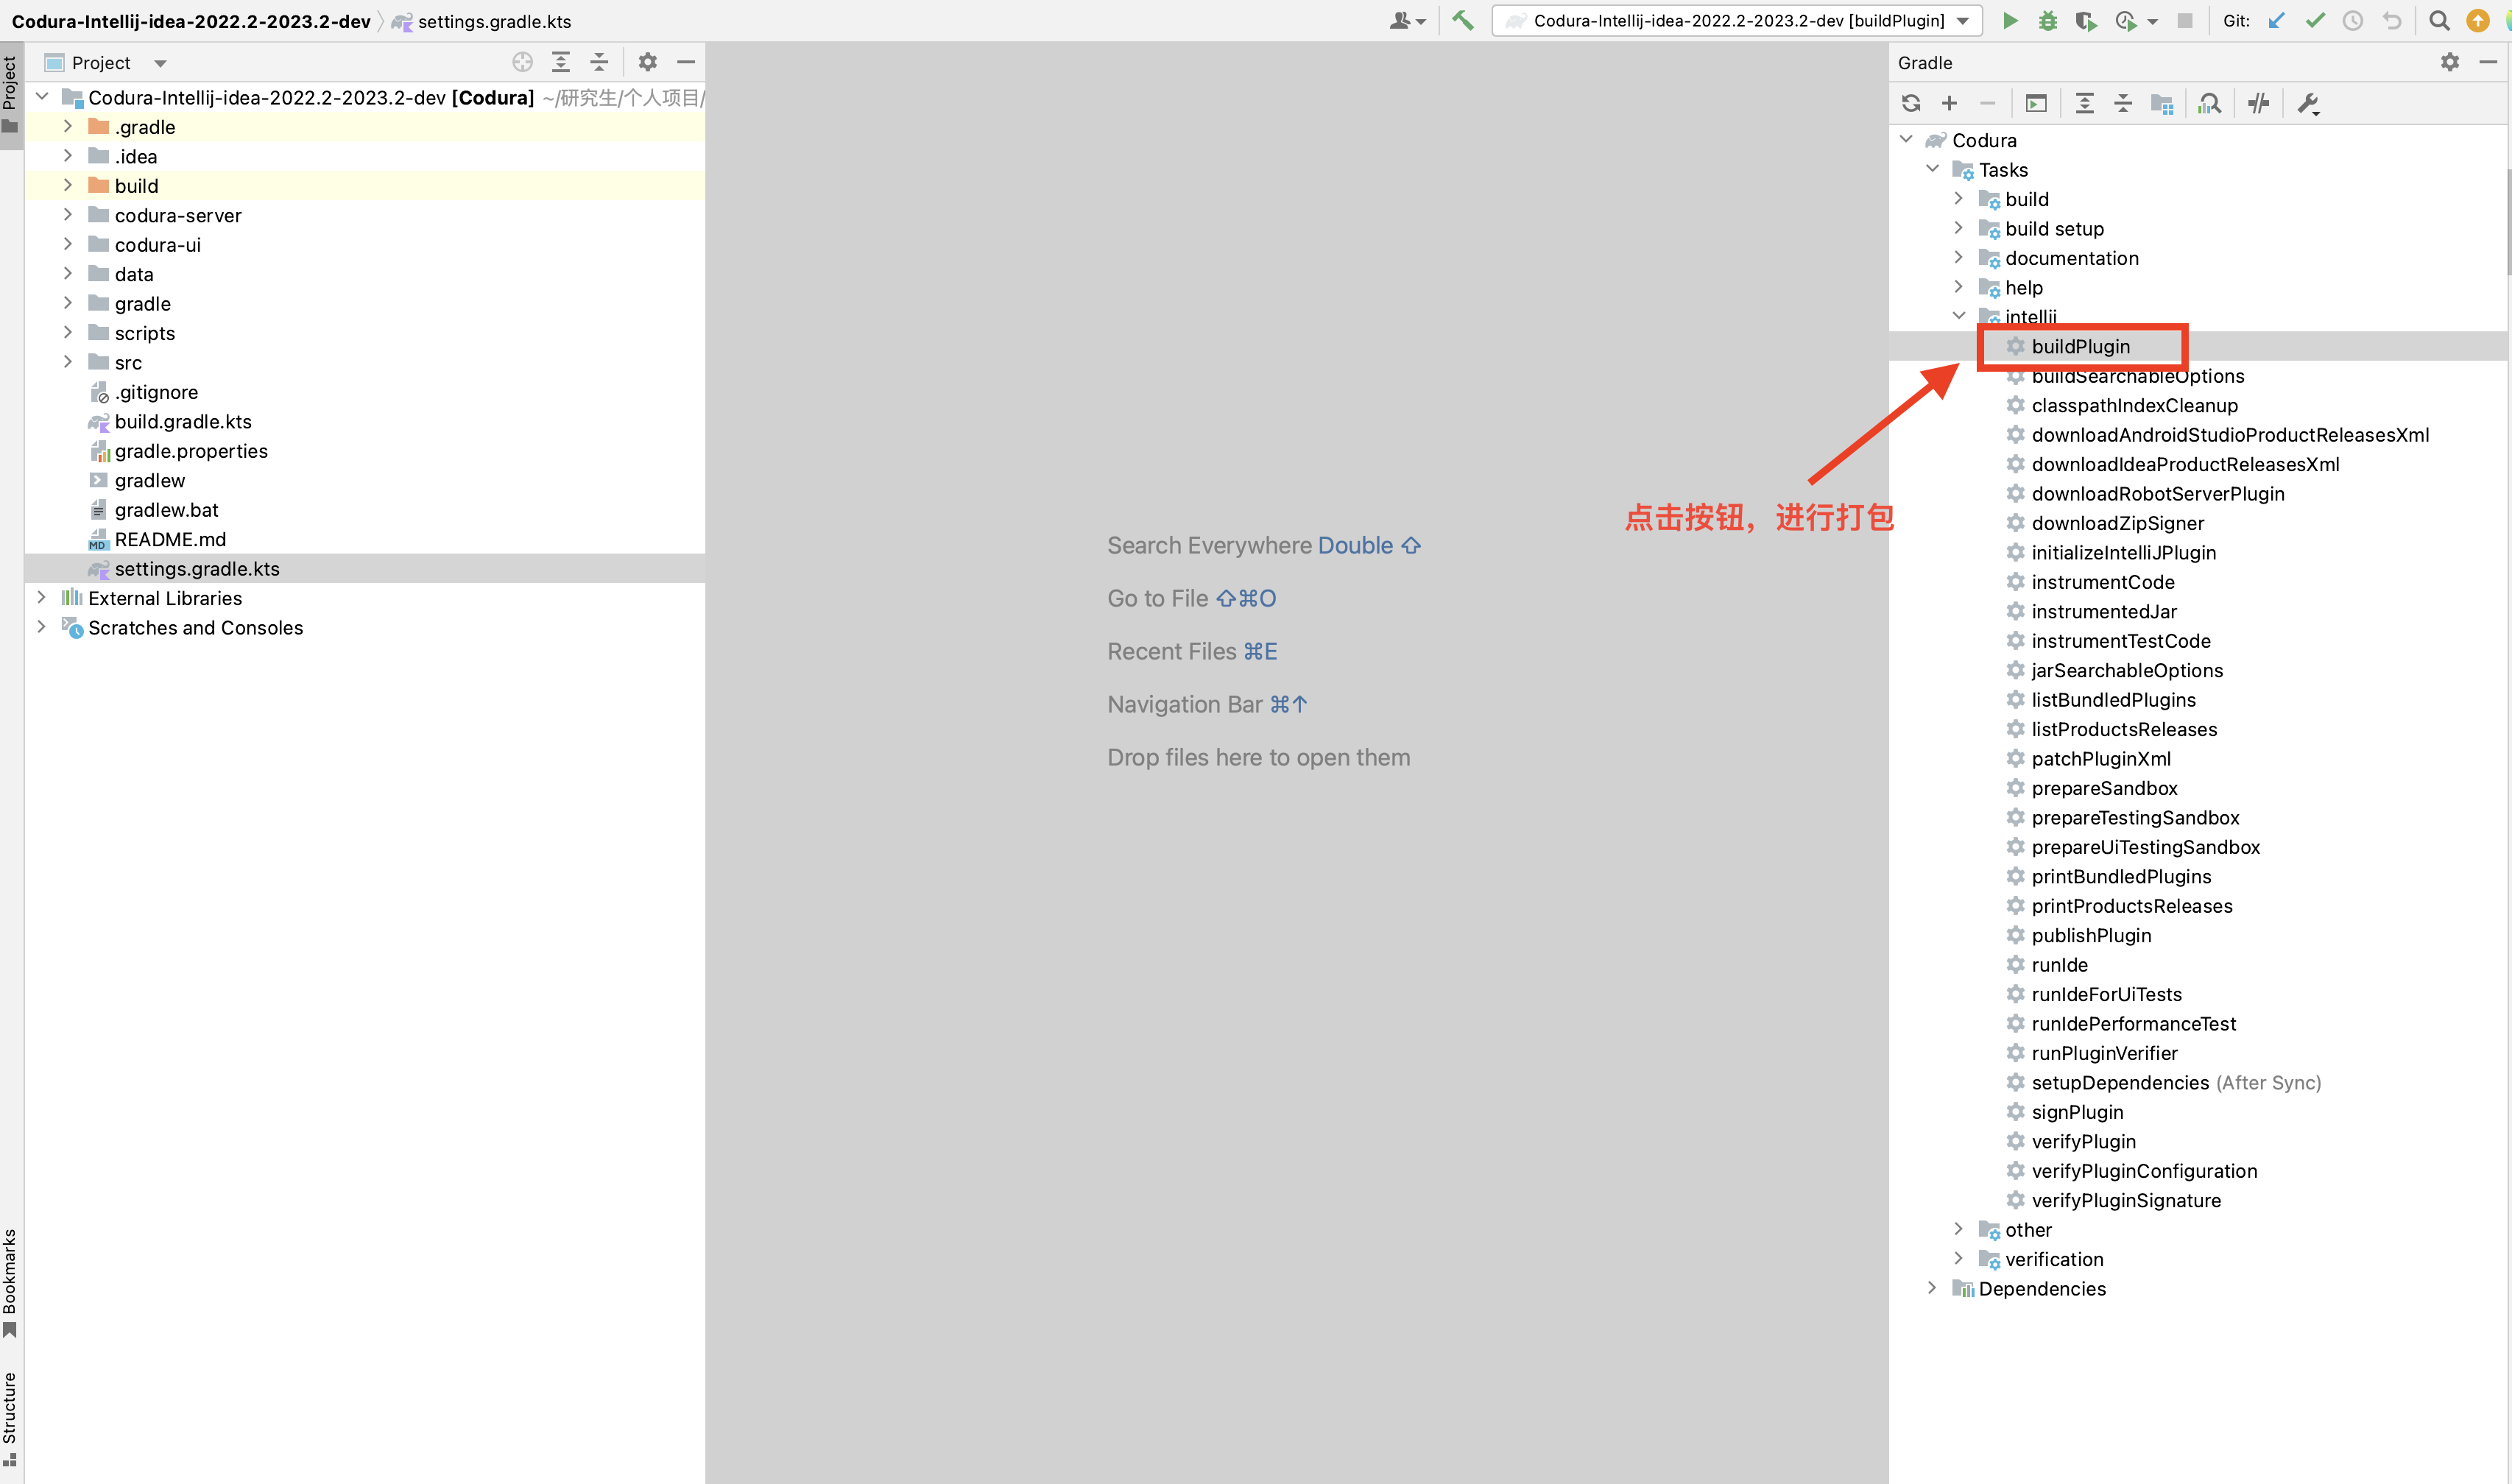The width and height of the screenshot is (2512, 1484).
Task: Select the publishPlugin Gradle task
Action: [2091, 935]
